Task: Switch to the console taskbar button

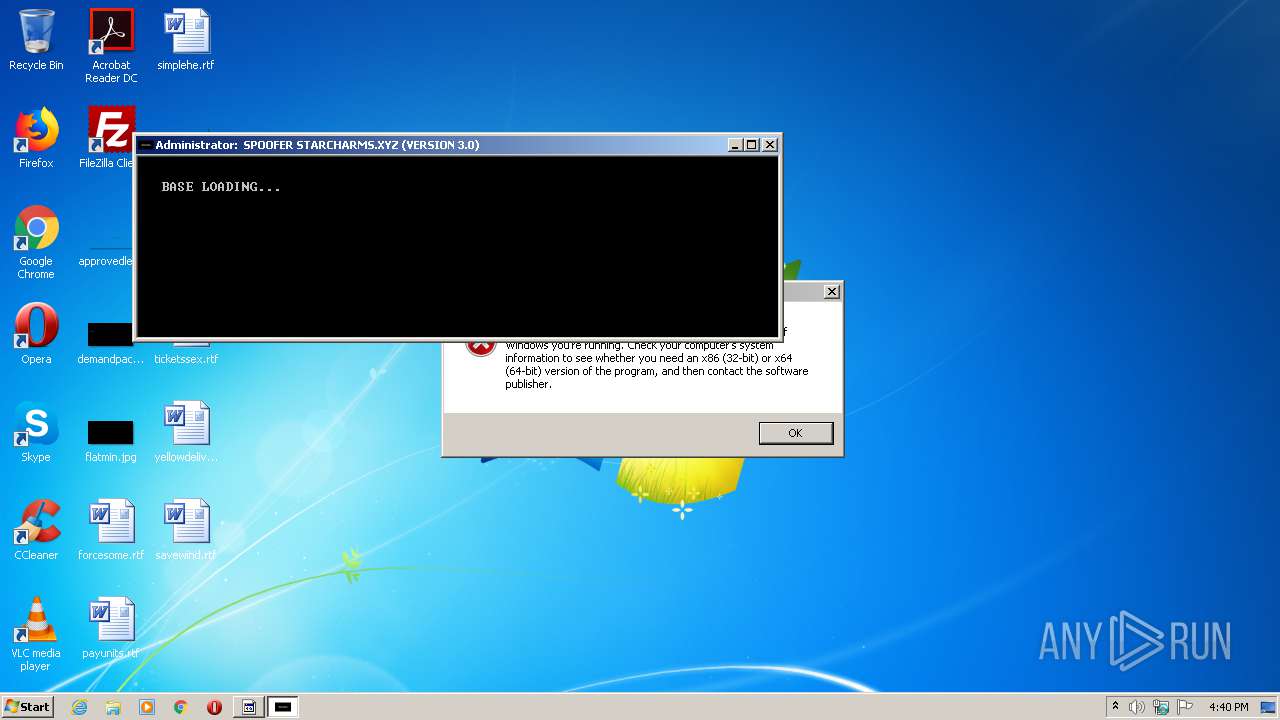Action: [283, 707]
